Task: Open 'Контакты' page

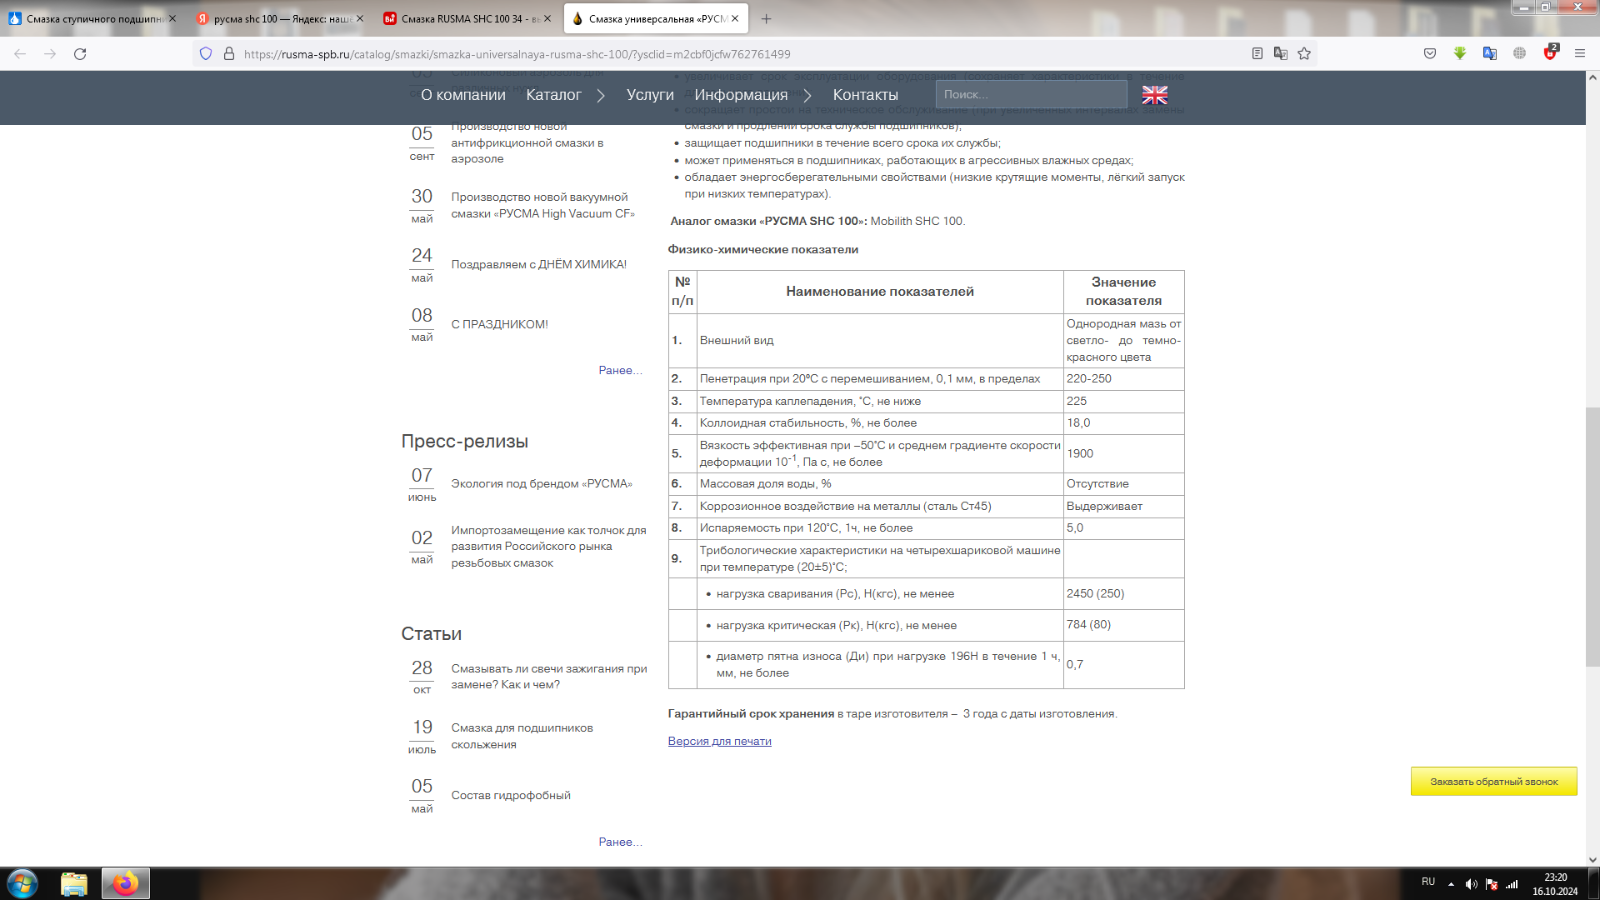Action: pos(865,95)
